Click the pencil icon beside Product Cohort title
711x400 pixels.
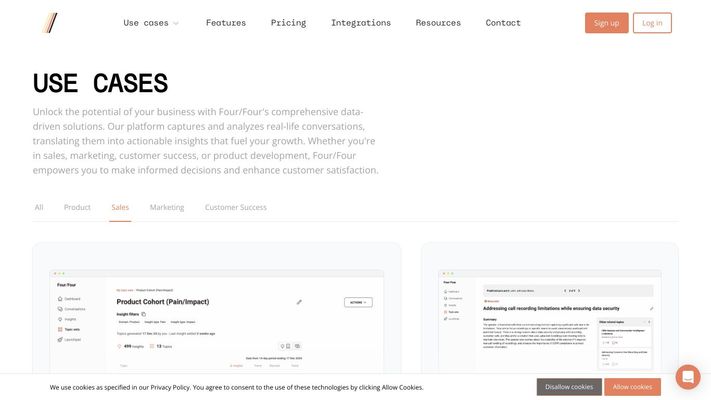click(x=299, y=302)
